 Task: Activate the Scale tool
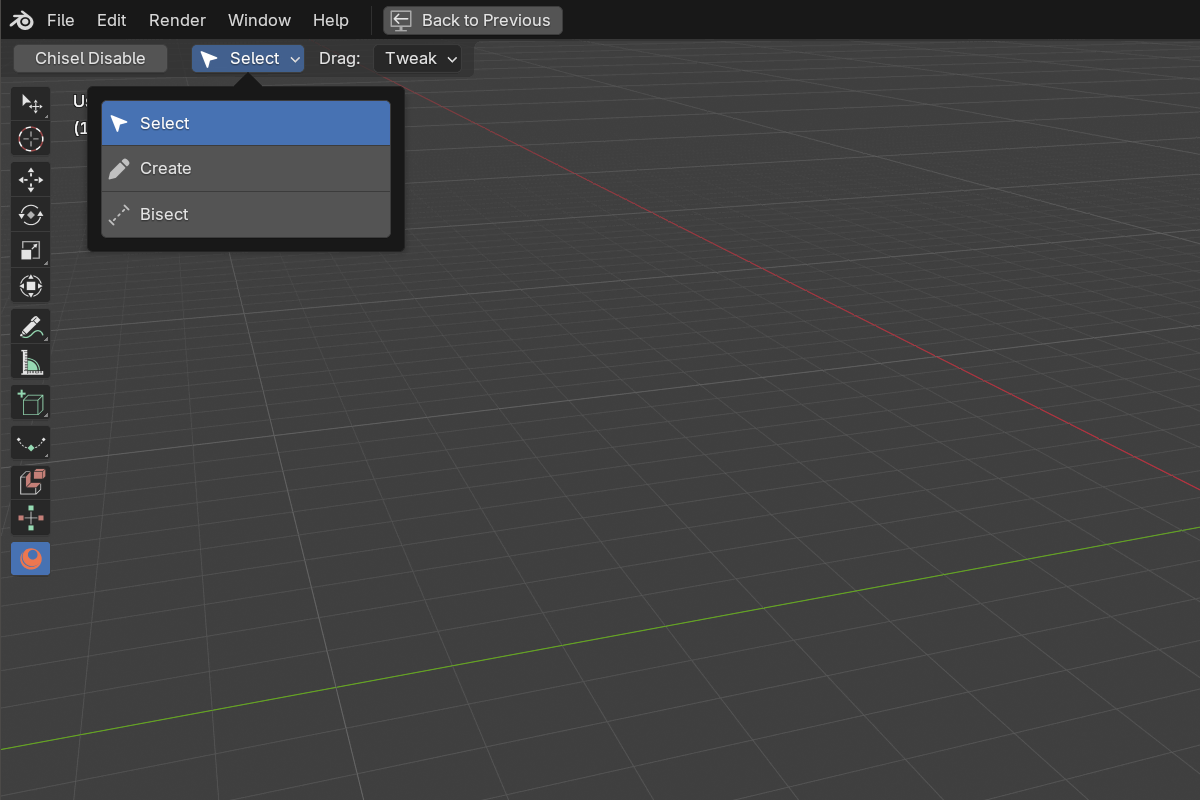click(31, 251)
